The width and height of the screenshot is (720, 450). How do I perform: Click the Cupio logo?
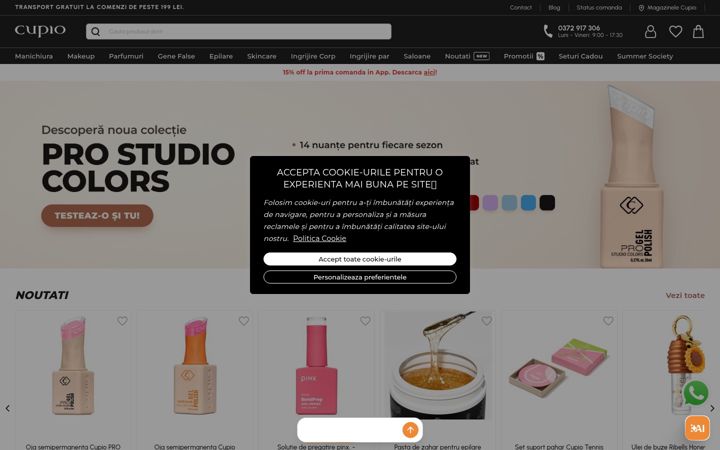click(x=40, y=31)
